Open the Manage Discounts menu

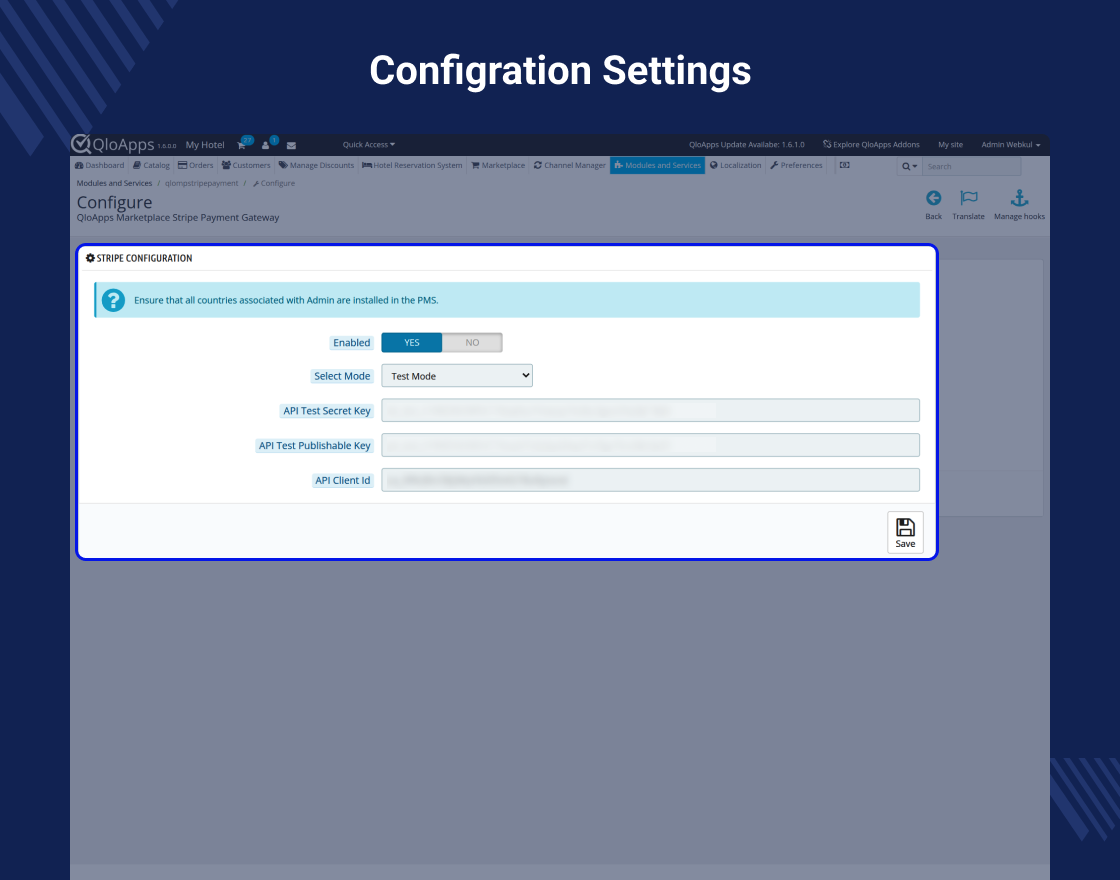[316, 165]
